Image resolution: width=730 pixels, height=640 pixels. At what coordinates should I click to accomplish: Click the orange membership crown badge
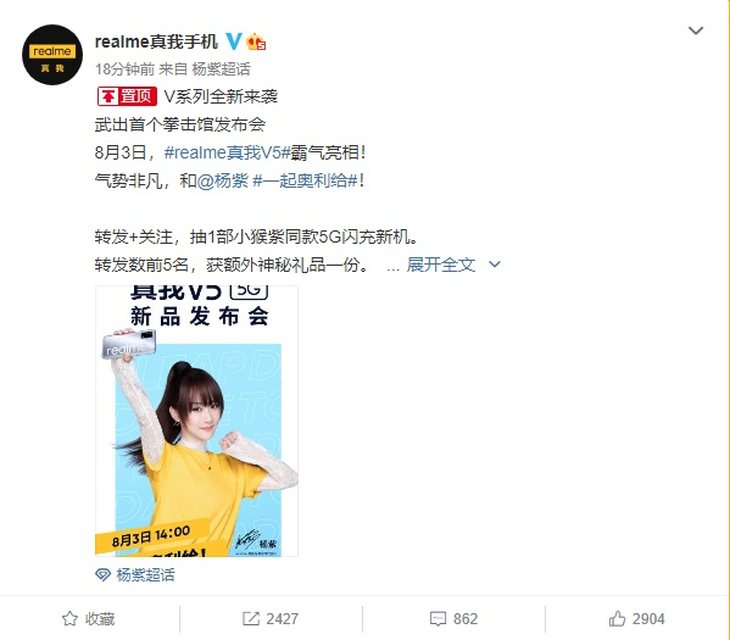(x=256, y=42)
